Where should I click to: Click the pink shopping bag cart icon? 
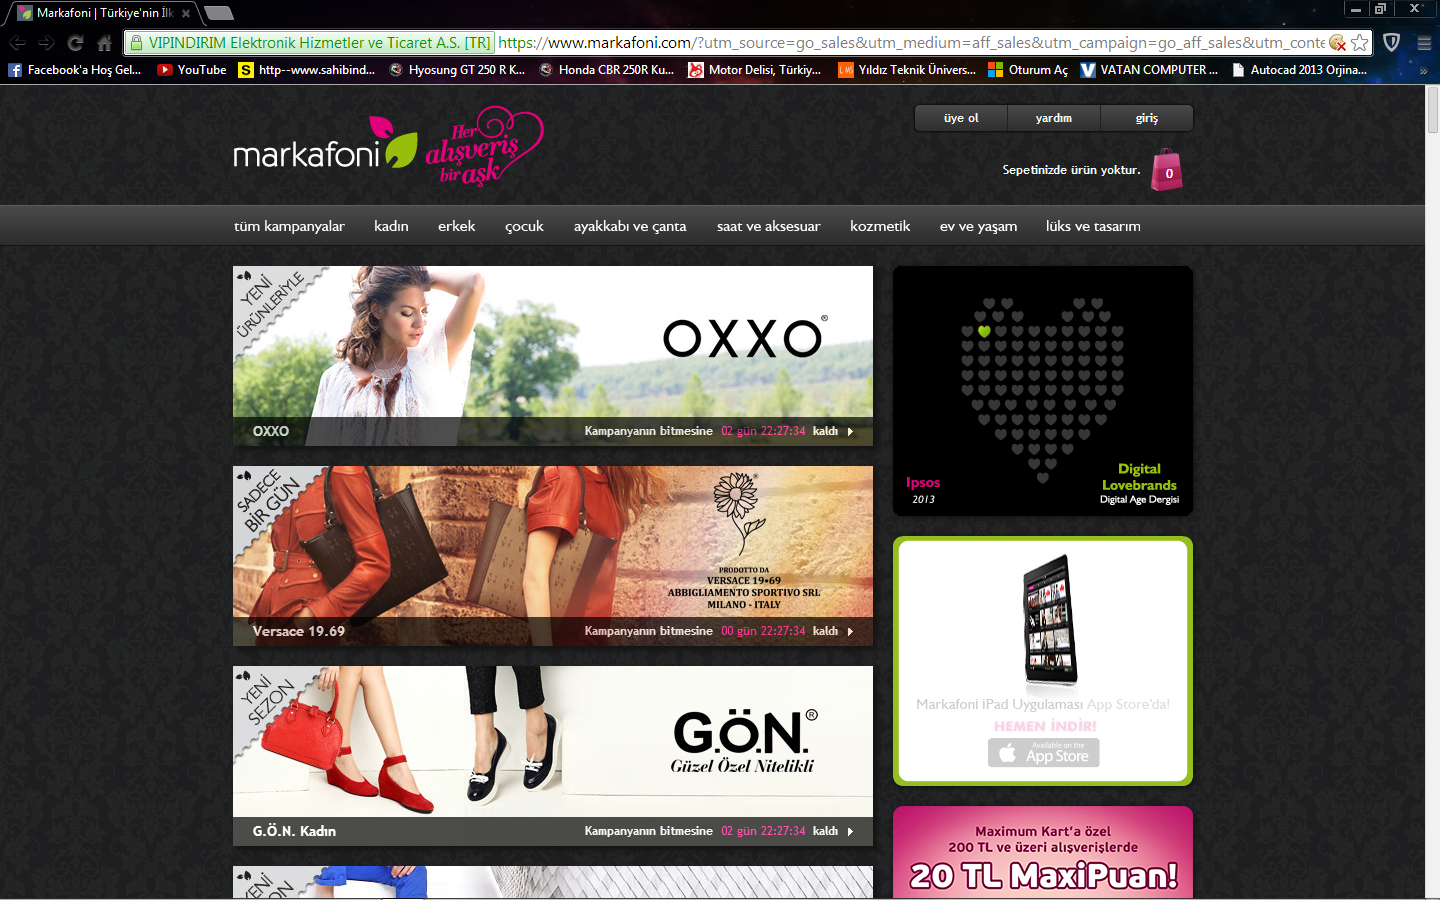(x=1167, y=170)
